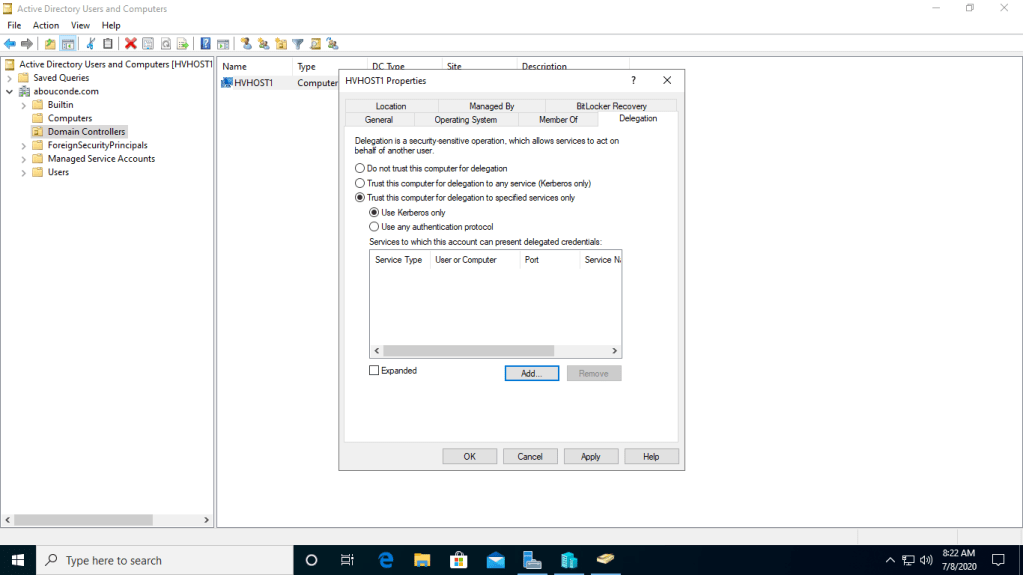Image resolution: width=1023 pixels, height=575 pixels.
Task: Expand the Users container in tree
Action: pyautogui.click(x=24, y=172)
